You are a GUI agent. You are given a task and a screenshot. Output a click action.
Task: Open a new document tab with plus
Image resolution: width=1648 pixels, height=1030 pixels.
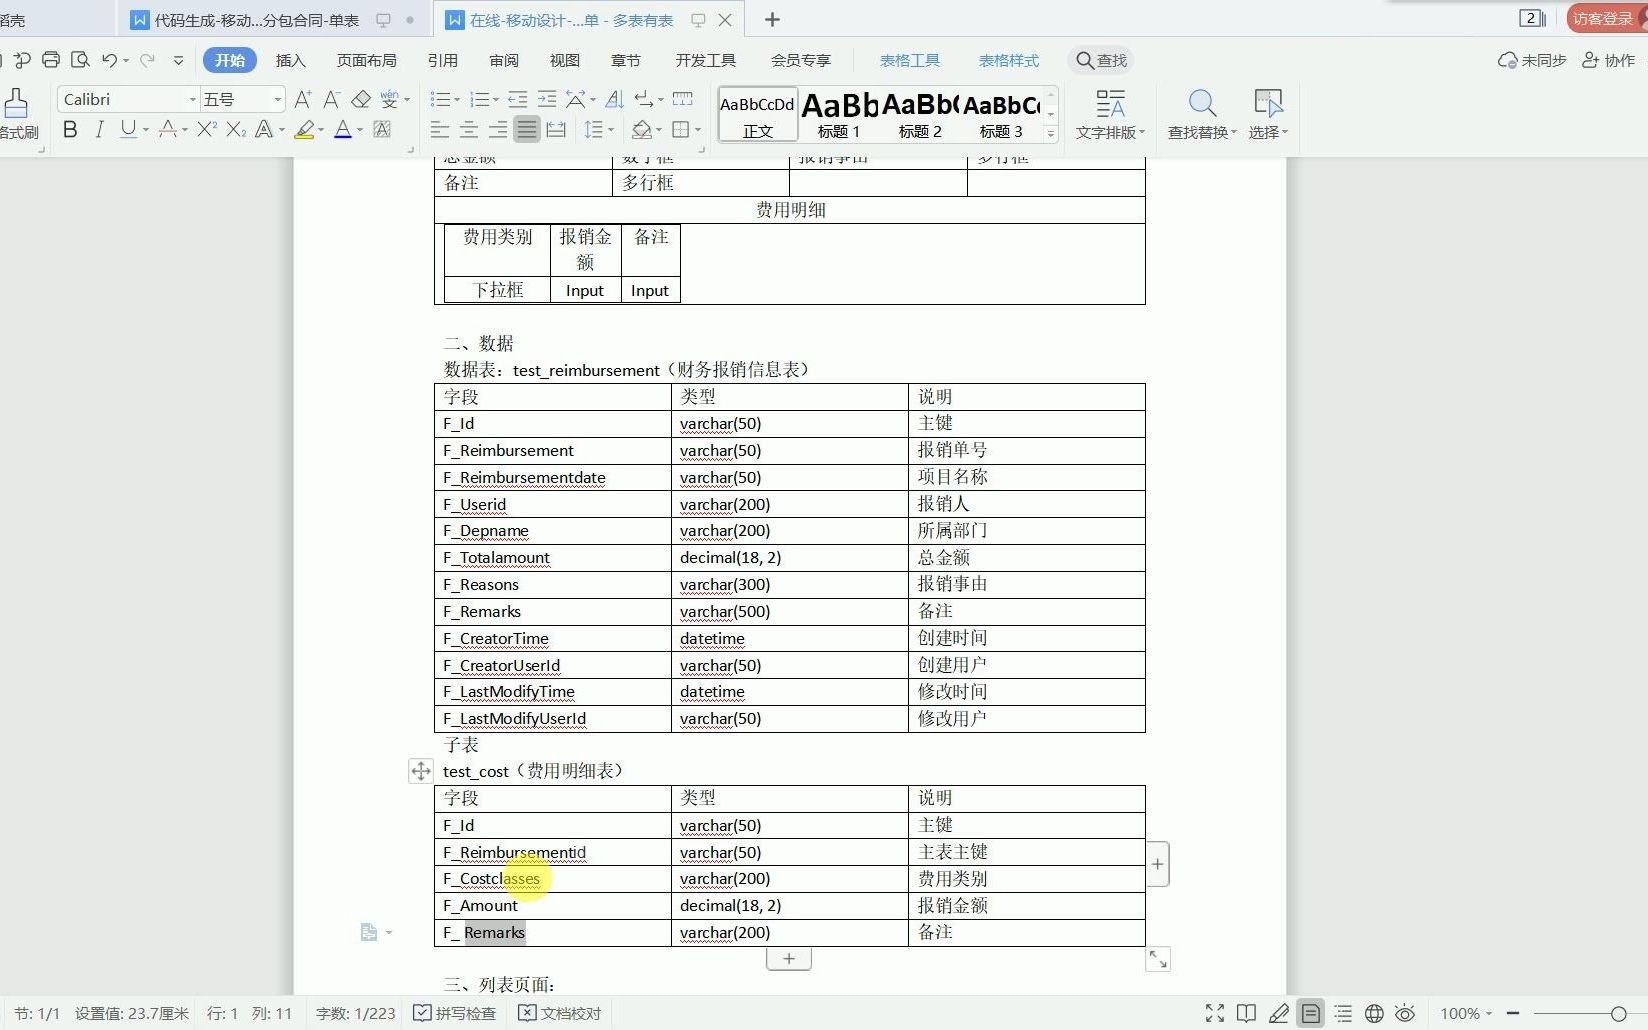click(x=772, y=20)
